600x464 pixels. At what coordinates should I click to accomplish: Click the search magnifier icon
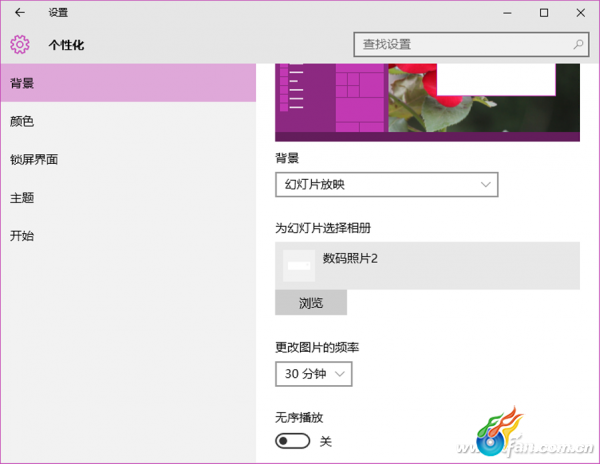[578, 44]
